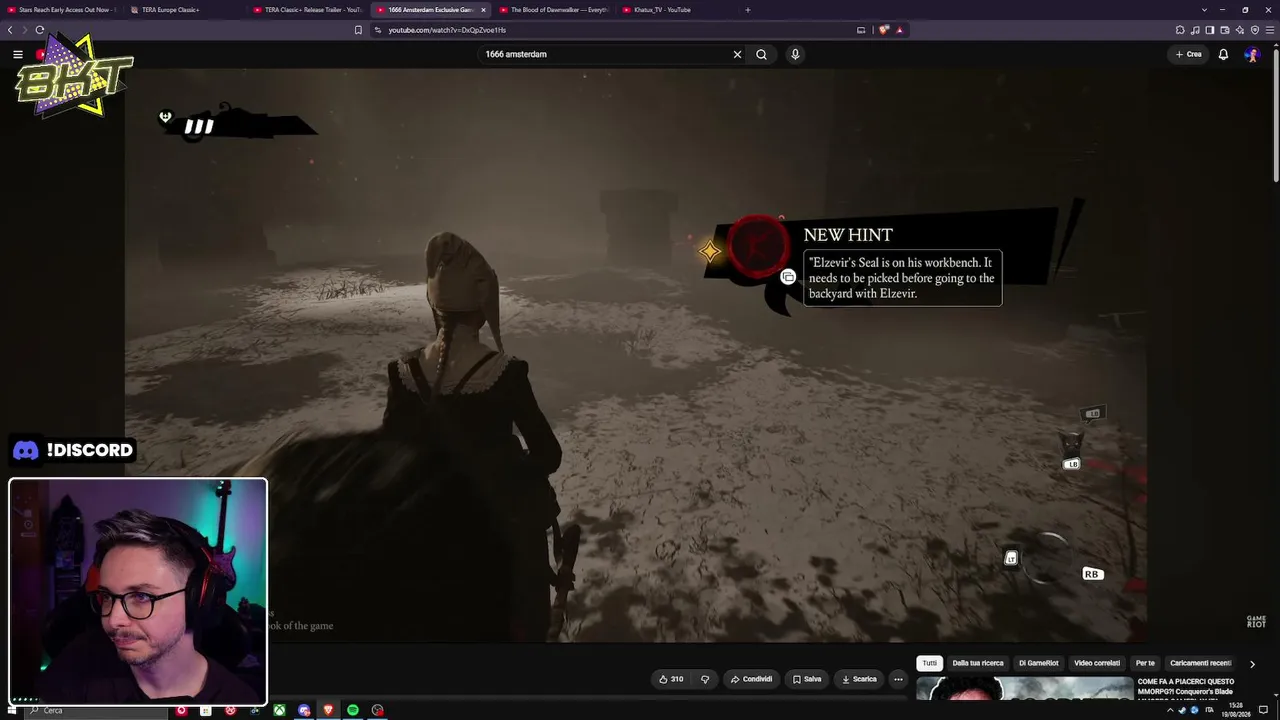
Task: Switch to The Blood of Dawnwalker tab
Action: 552,10
